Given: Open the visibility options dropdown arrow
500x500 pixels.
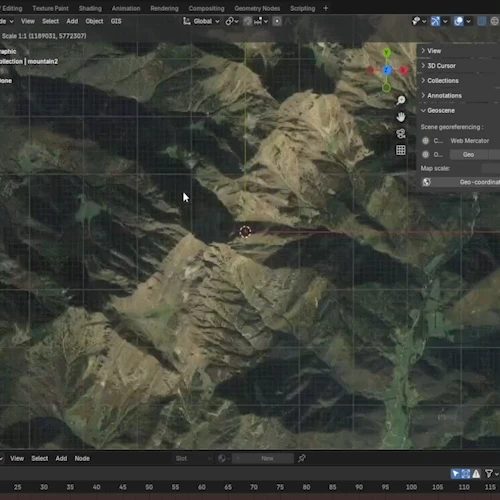Looking at the screenshot, I should pyautogui.click(x=424, y=22).
